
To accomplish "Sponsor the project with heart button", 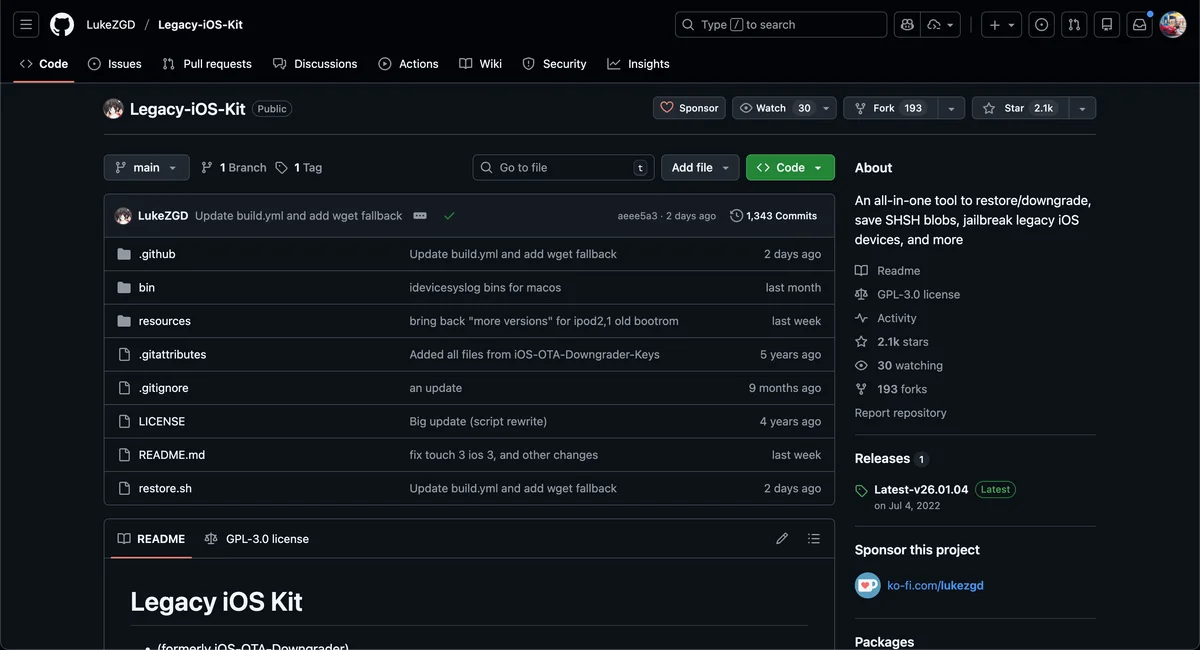I will pyautogui.click(x=689, y=108).
